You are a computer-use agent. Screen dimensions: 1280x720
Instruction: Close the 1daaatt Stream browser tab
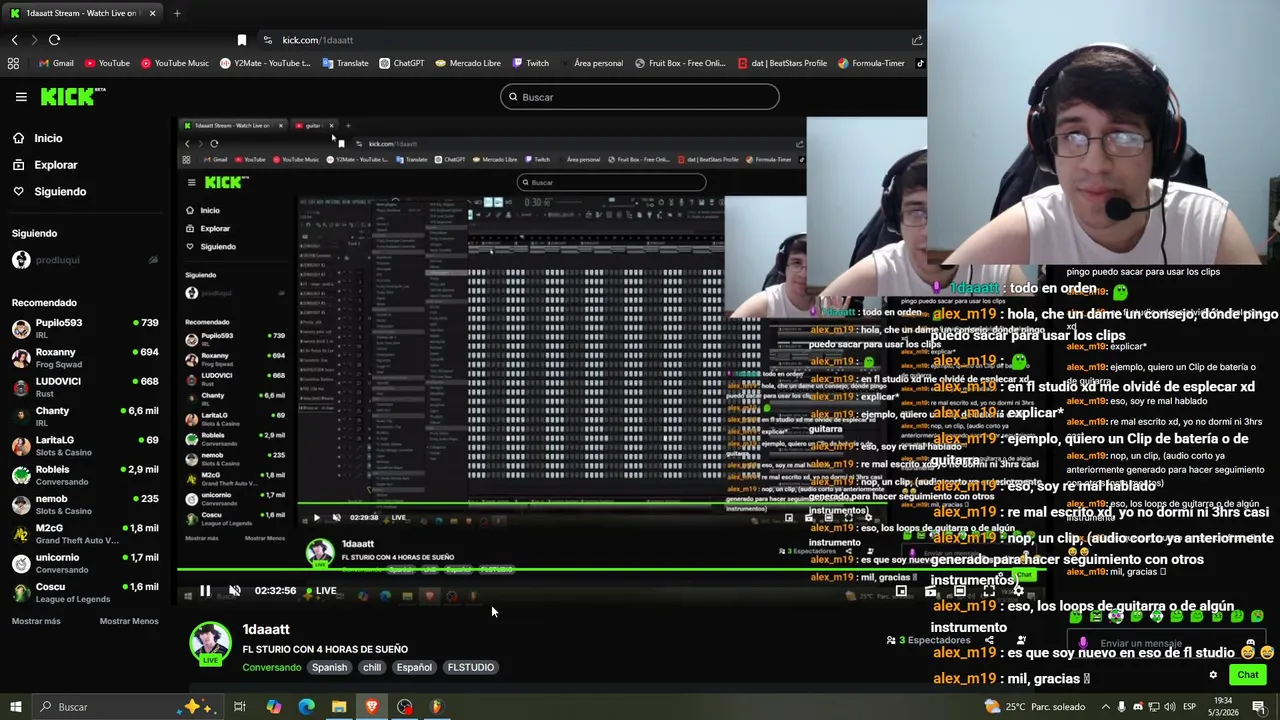coord(152,13)
